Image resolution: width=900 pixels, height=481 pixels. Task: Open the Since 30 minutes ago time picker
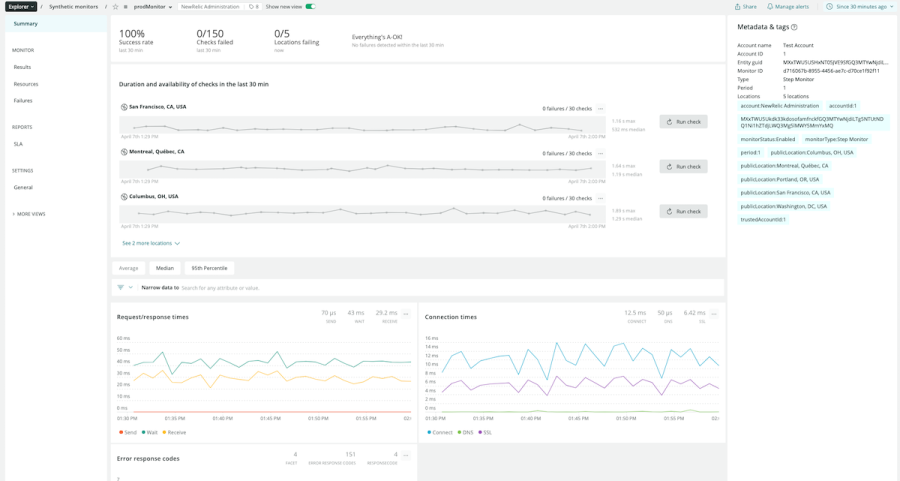click(x=860, y=7)
